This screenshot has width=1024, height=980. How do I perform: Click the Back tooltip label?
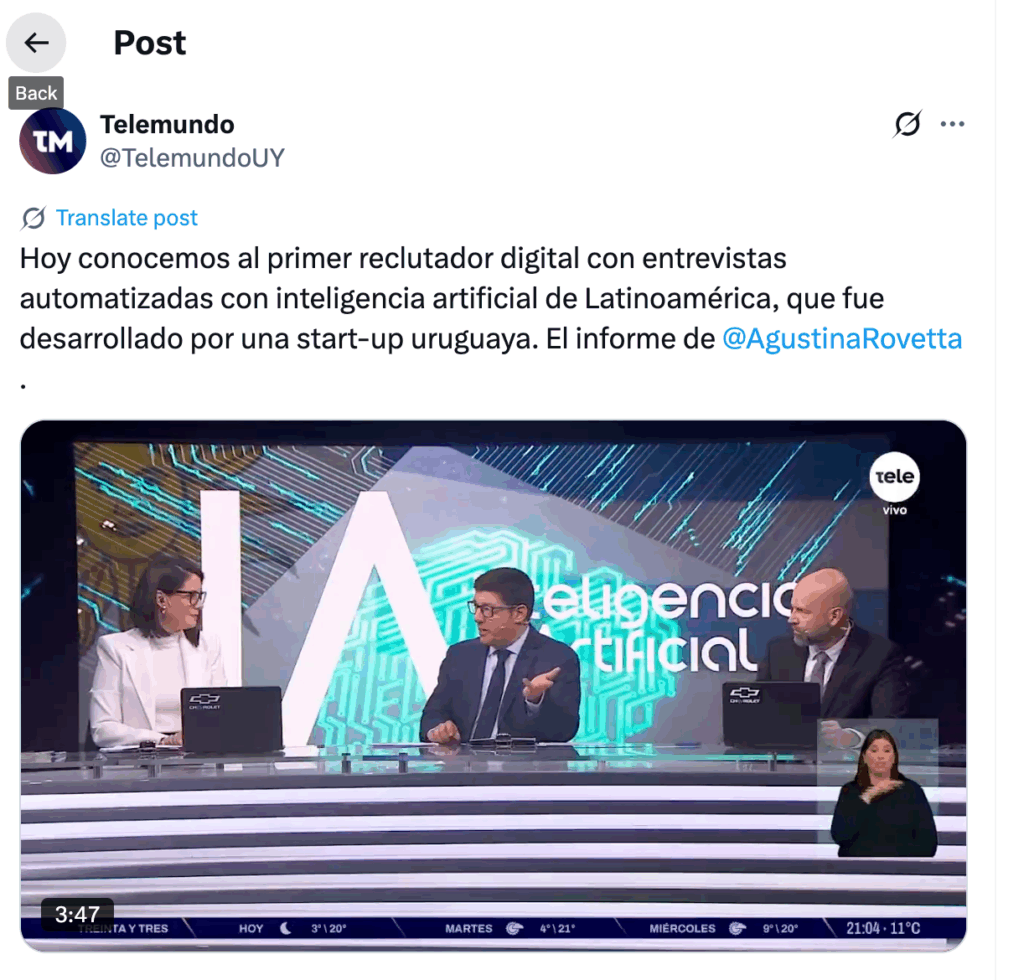coord(36,93)
